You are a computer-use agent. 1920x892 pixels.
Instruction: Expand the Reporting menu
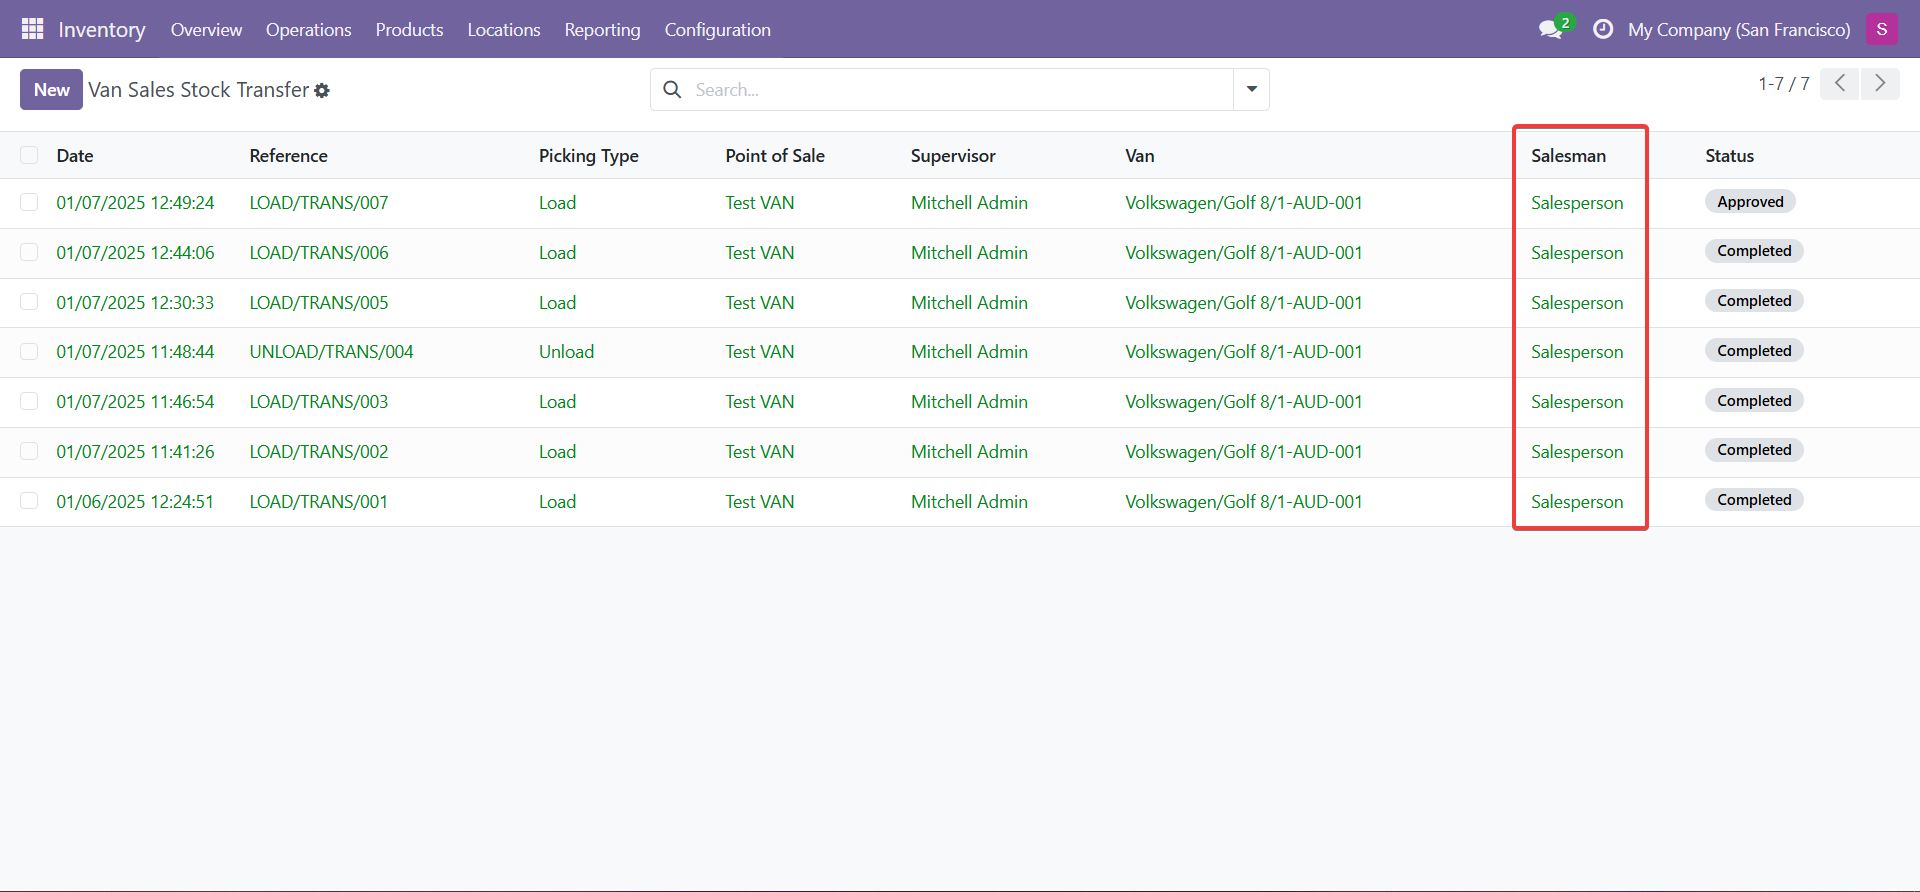click(x=602, y=30)
